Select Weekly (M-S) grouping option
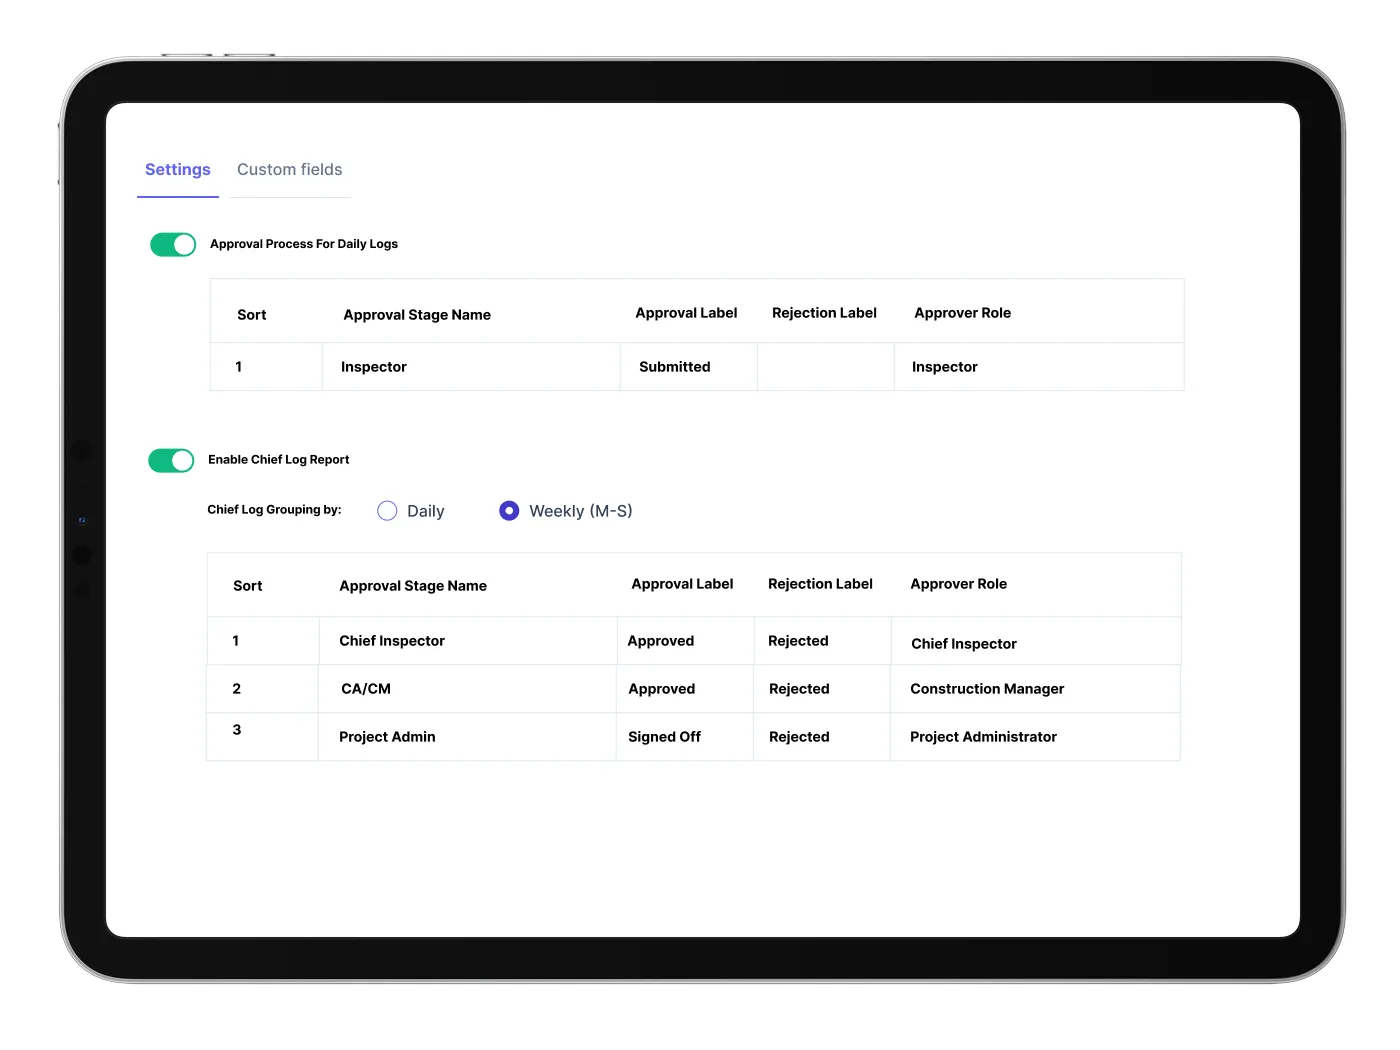 click(x=509, y=510)
